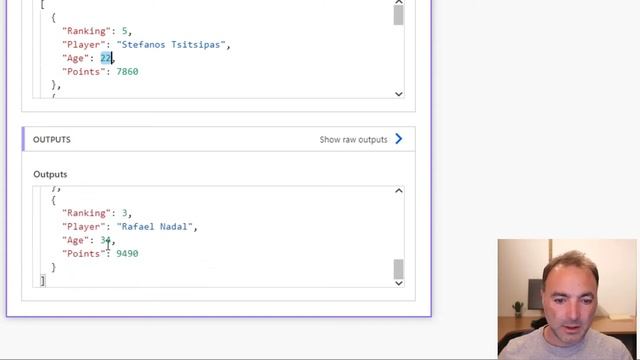
Task: Click the presenter webcam video thumbnail
Action: click(x=567, y=299)
